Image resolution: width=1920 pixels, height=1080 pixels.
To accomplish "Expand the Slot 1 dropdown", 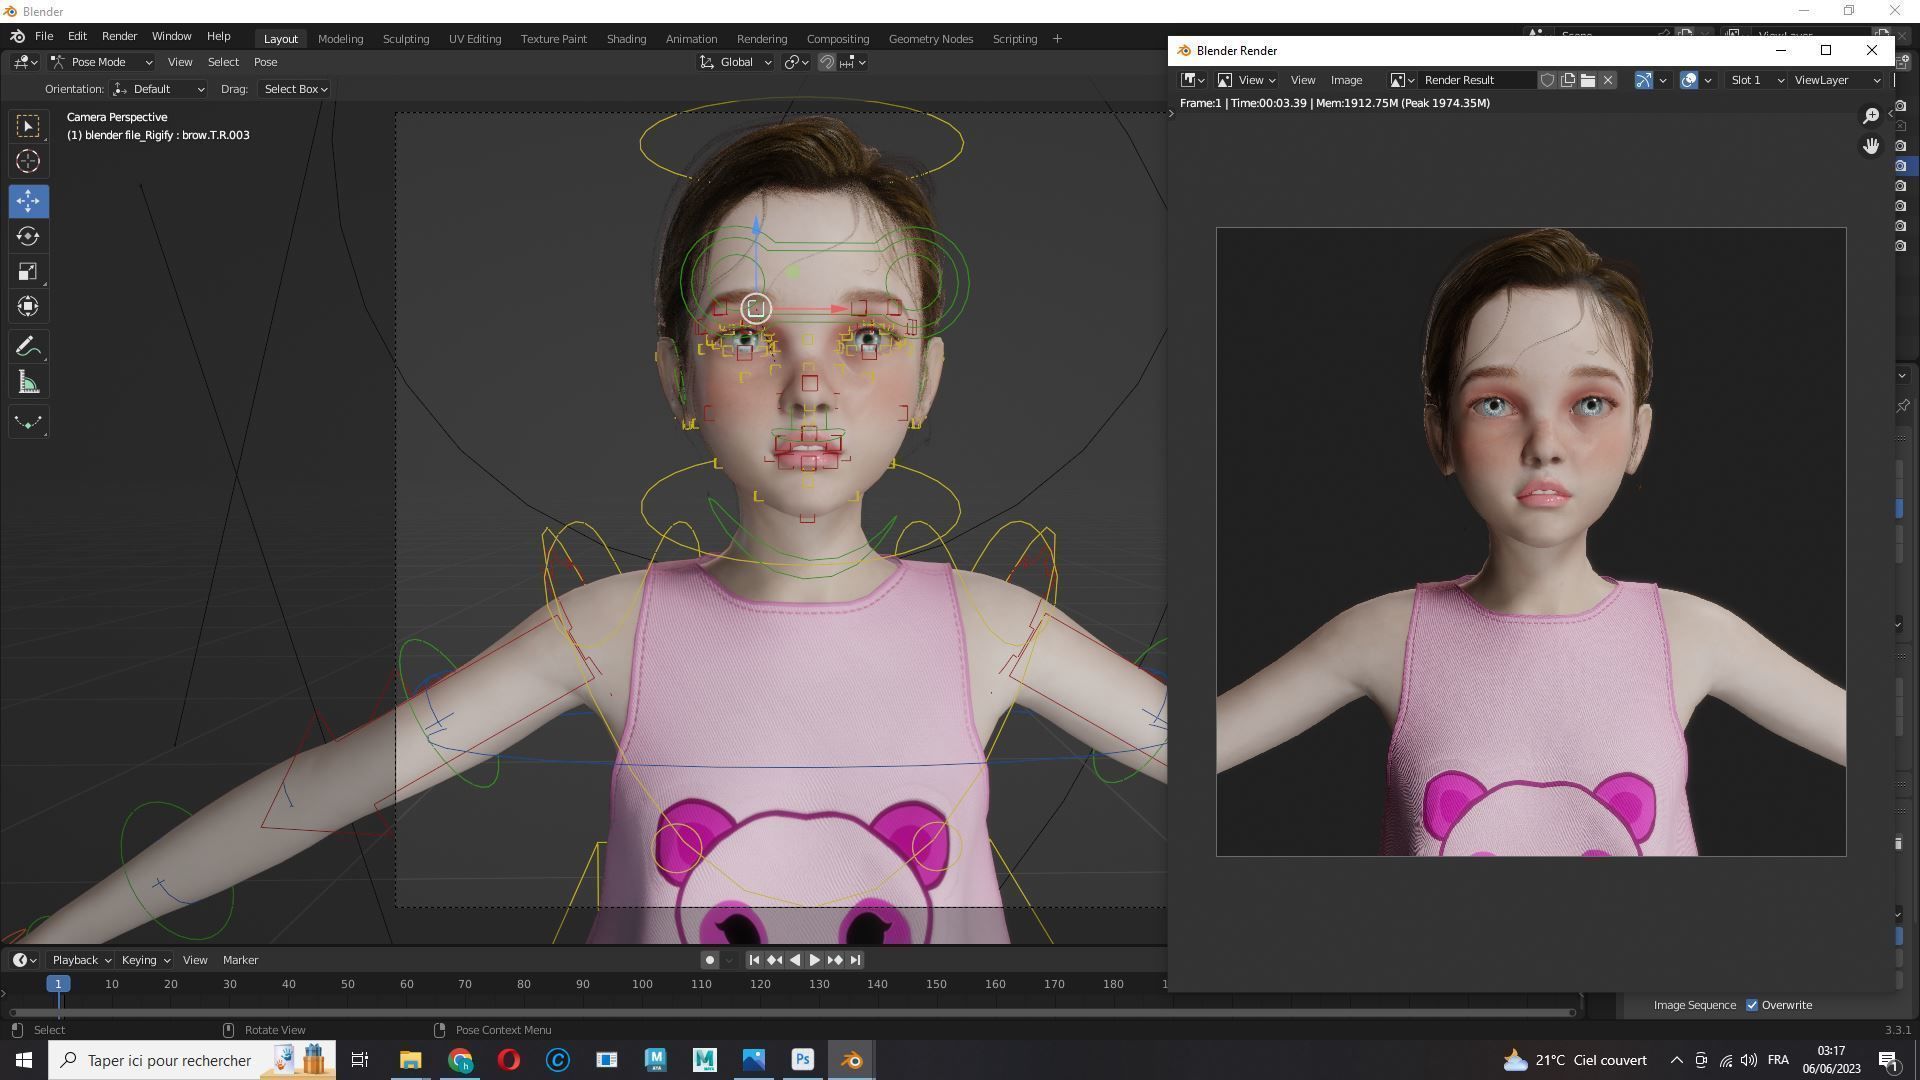I will click(x=1757, y=80).
